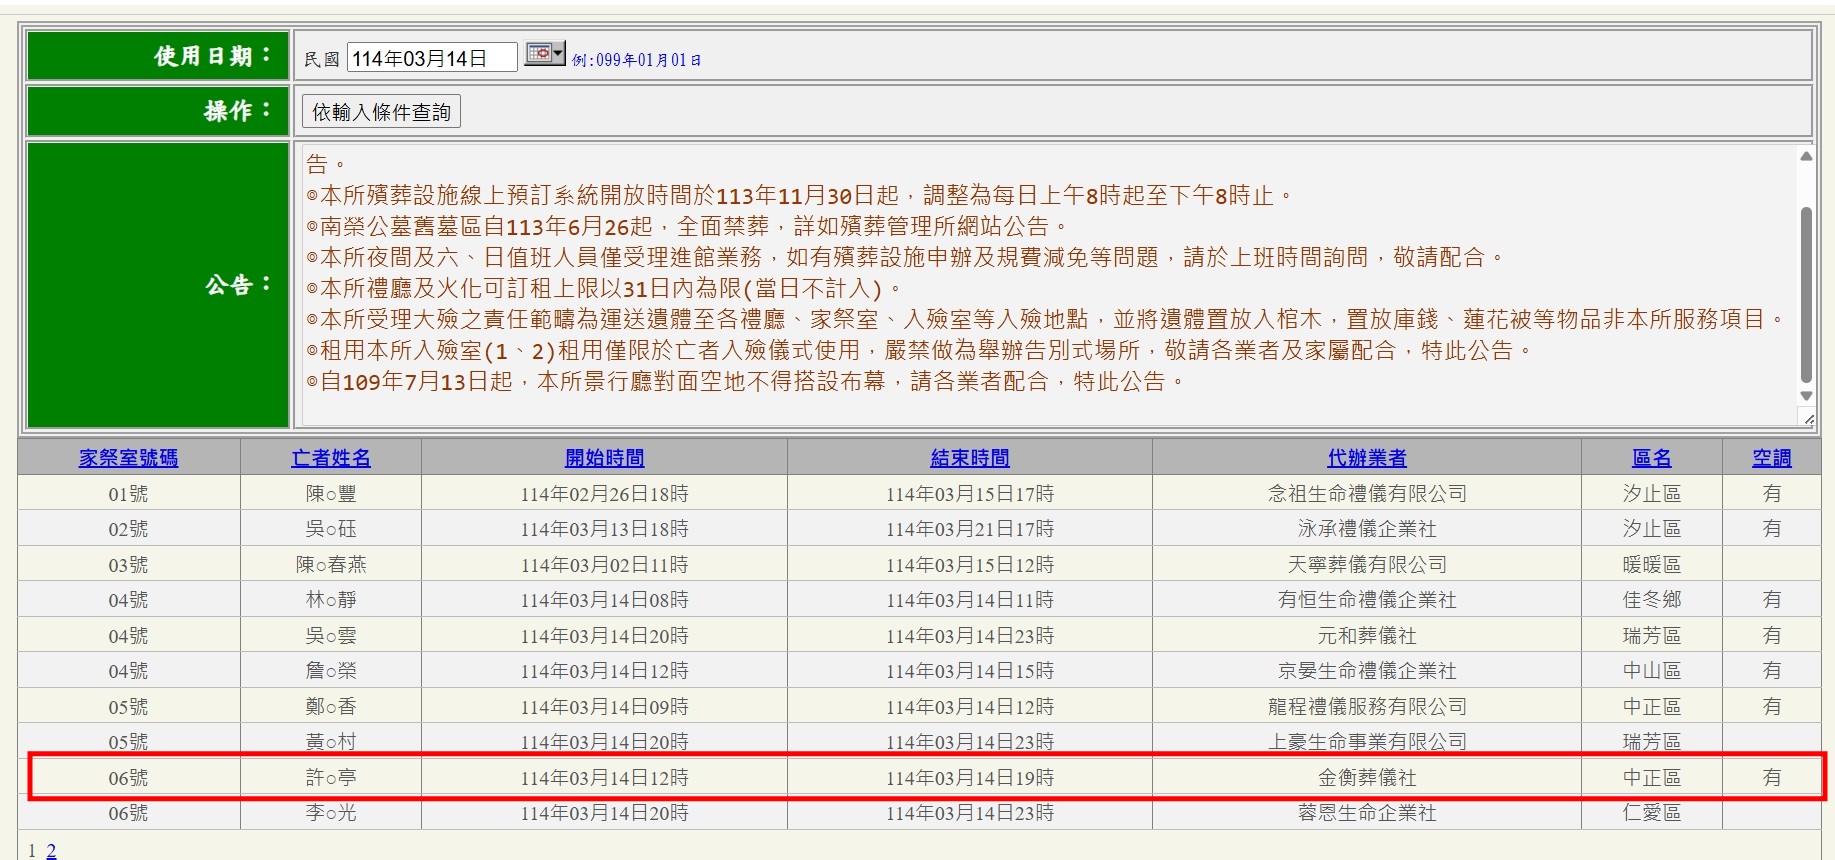Sort by 代辦業者 column header
The height and width of the screenshot is (860, 1835).
pos(1366,458)
